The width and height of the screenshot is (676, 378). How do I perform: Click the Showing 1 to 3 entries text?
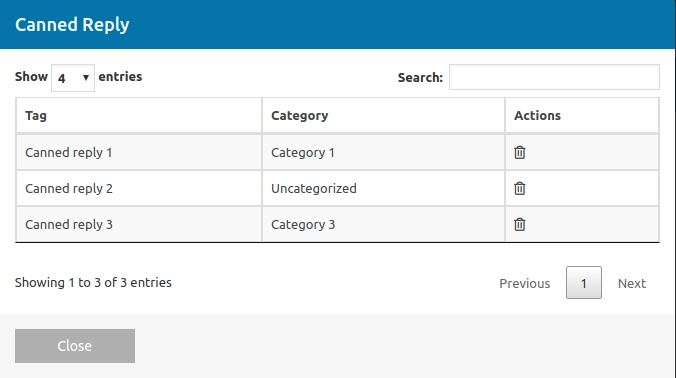93,283
